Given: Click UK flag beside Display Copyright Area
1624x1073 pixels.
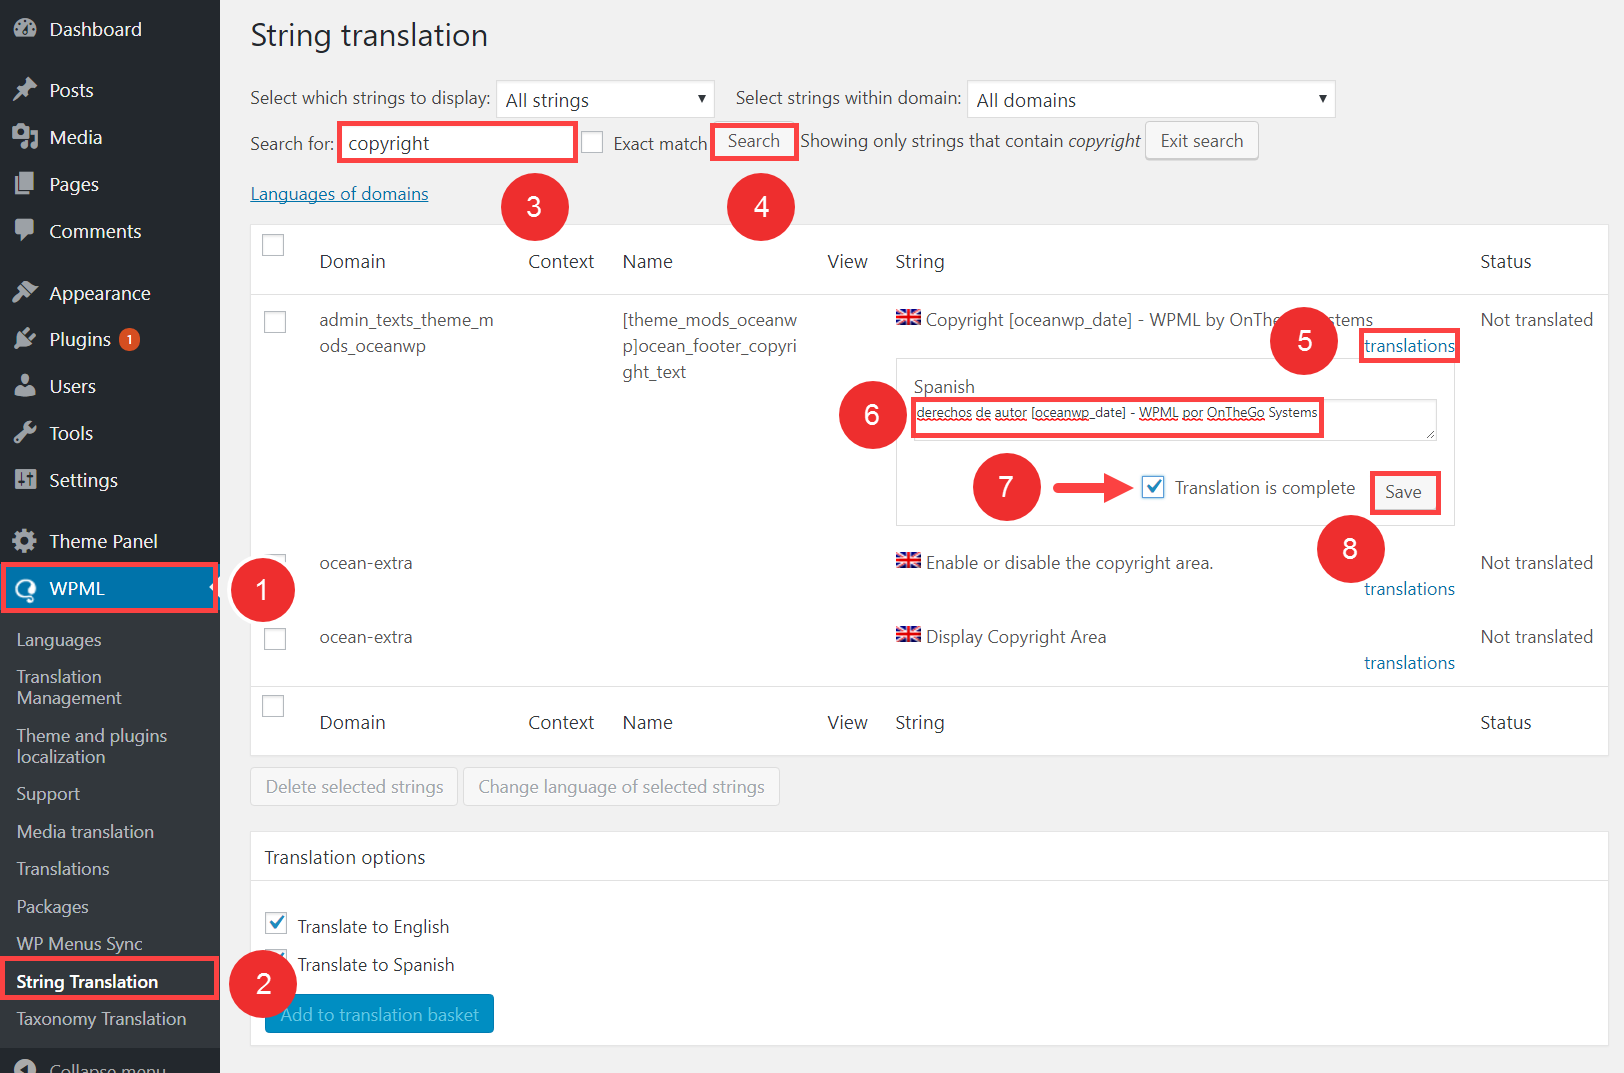Looking at the screenshot, I should (x=908, y=634).
